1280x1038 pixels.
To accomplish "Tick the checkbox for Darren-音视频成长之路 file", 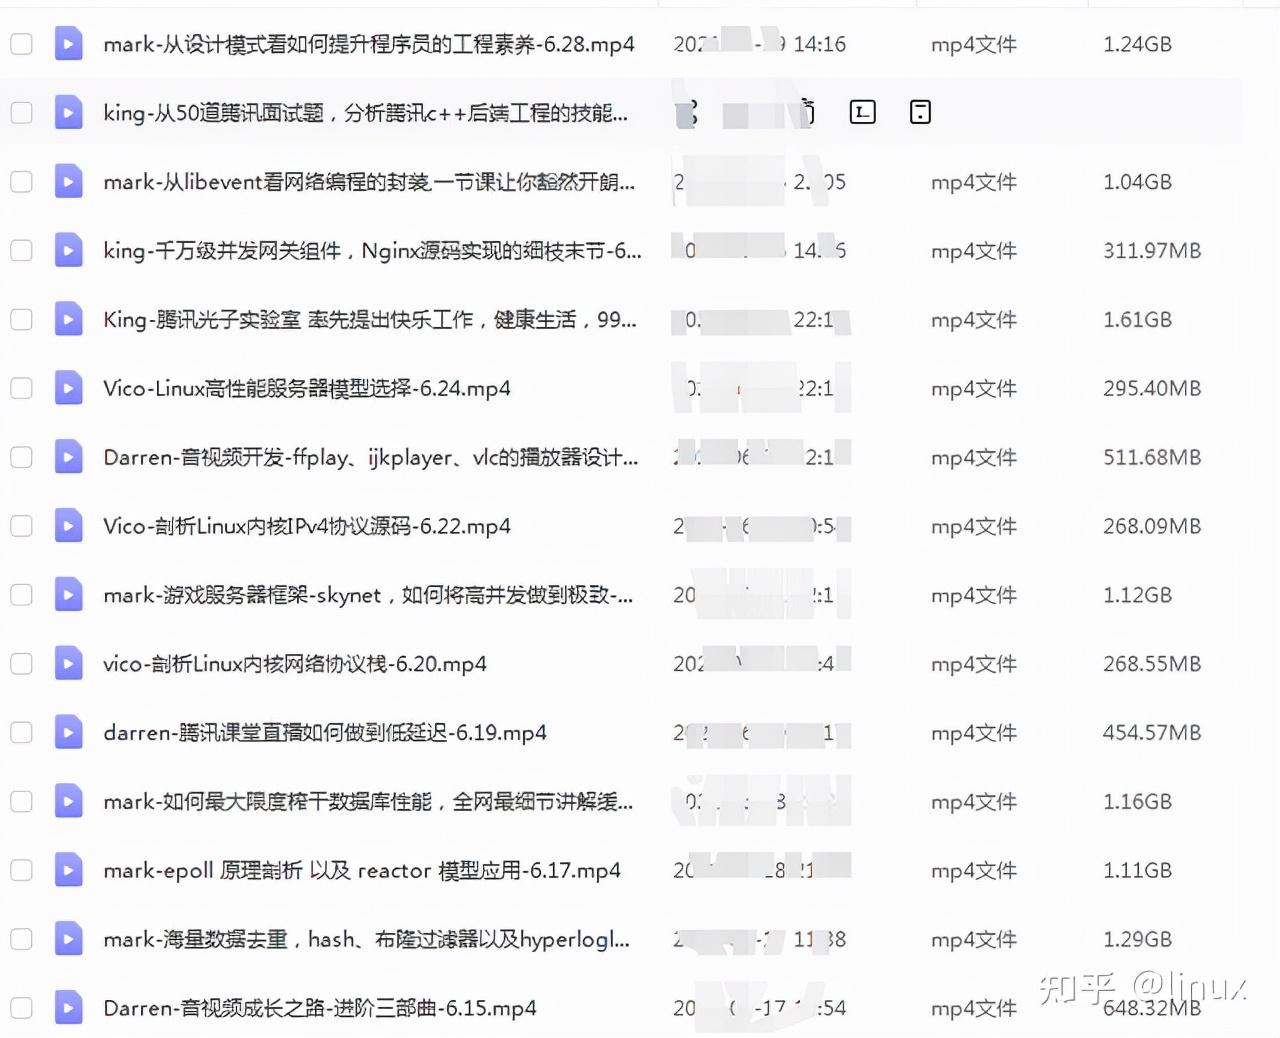I will (21, 1008).
